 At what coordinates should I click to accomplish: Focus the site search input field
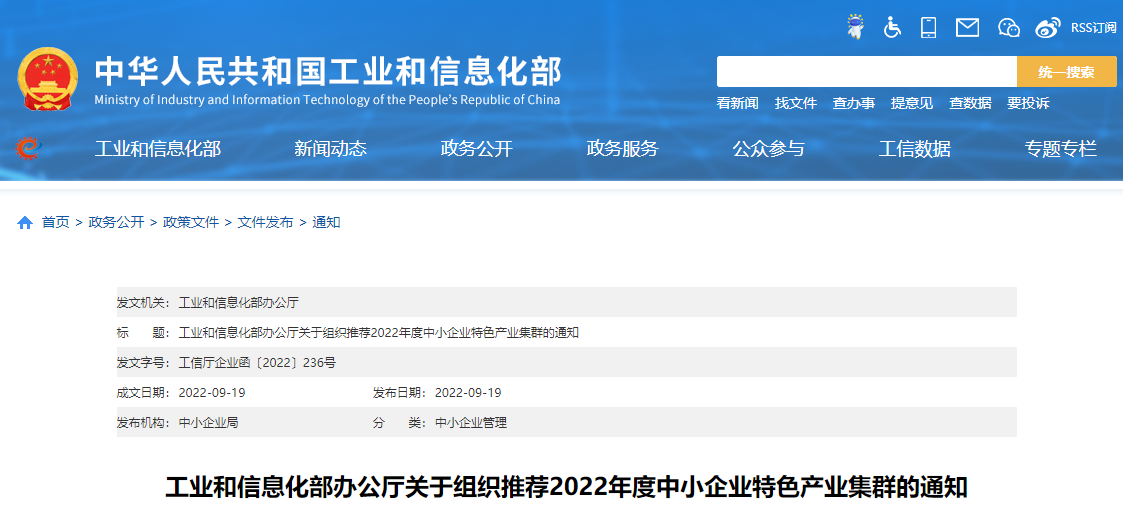[x=866, y=72]
